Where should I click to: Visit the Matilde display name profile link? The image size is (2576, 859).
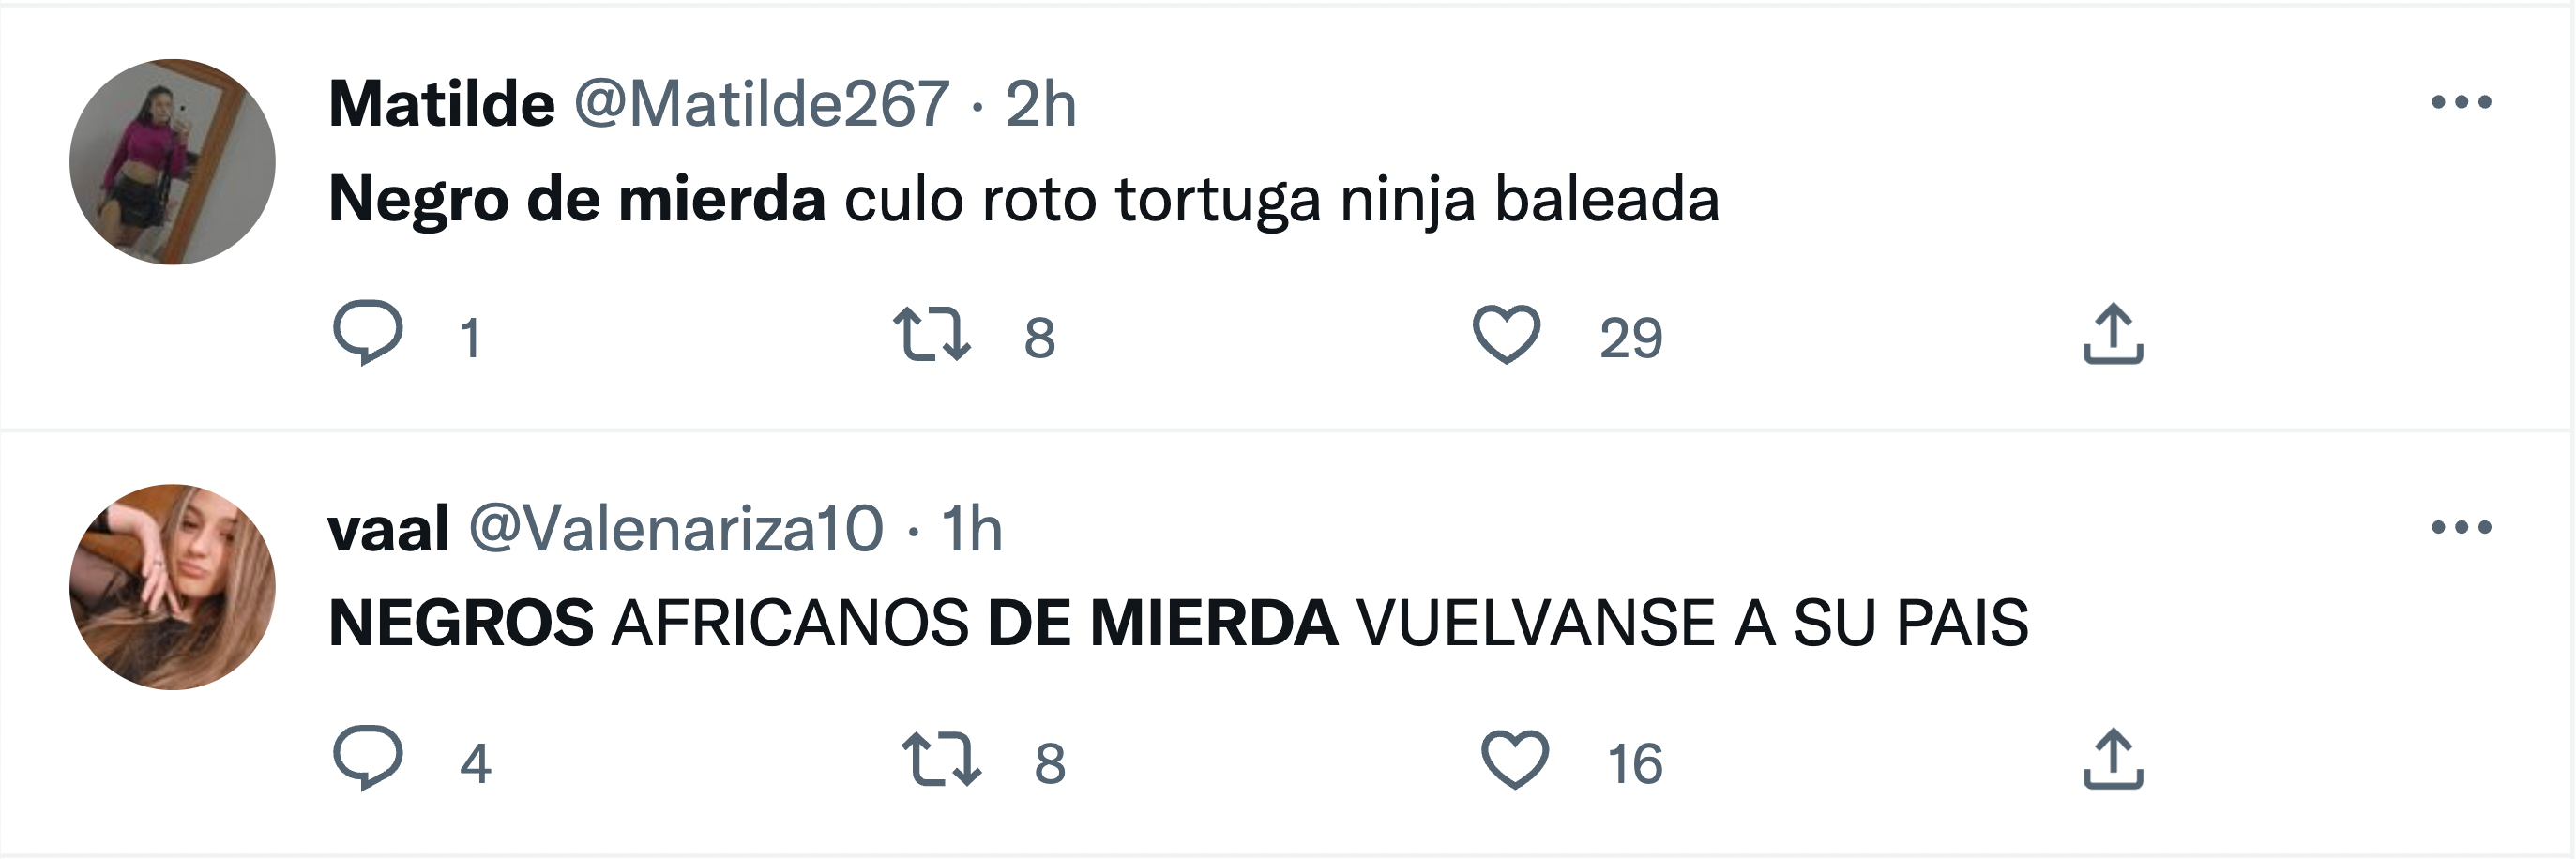(441, 103)
